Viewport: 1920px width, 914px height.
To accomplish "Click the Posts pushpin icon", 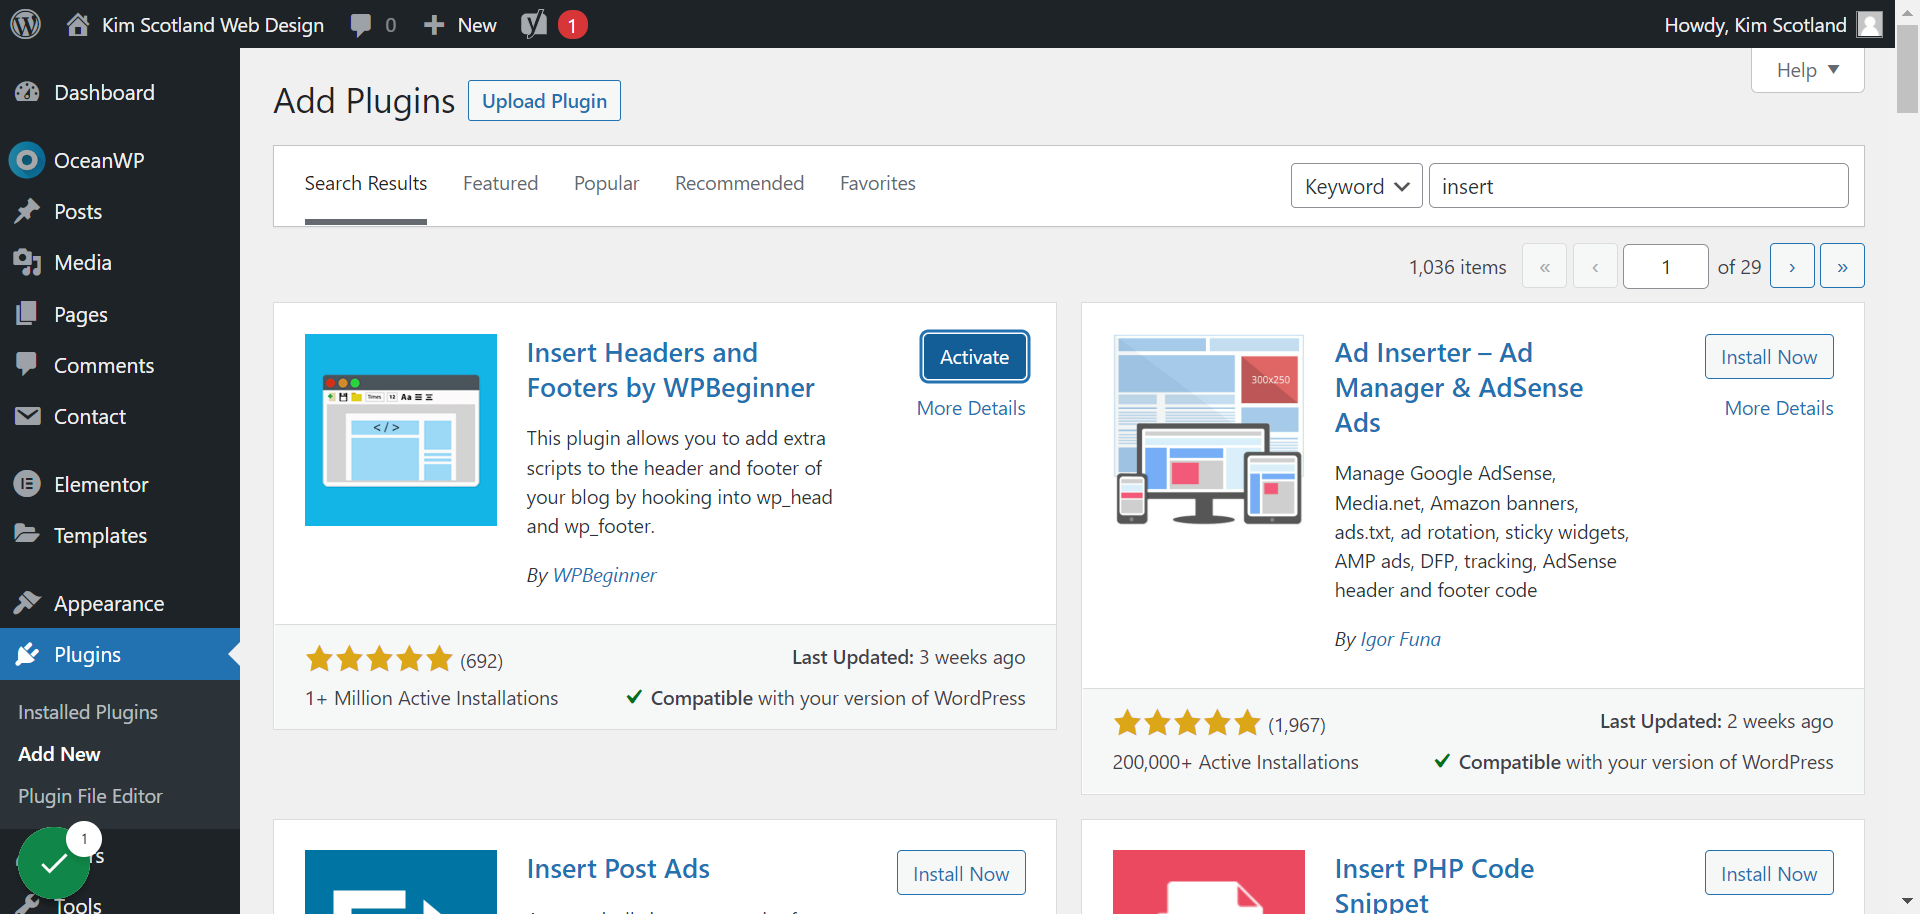I will pos(27,211).
